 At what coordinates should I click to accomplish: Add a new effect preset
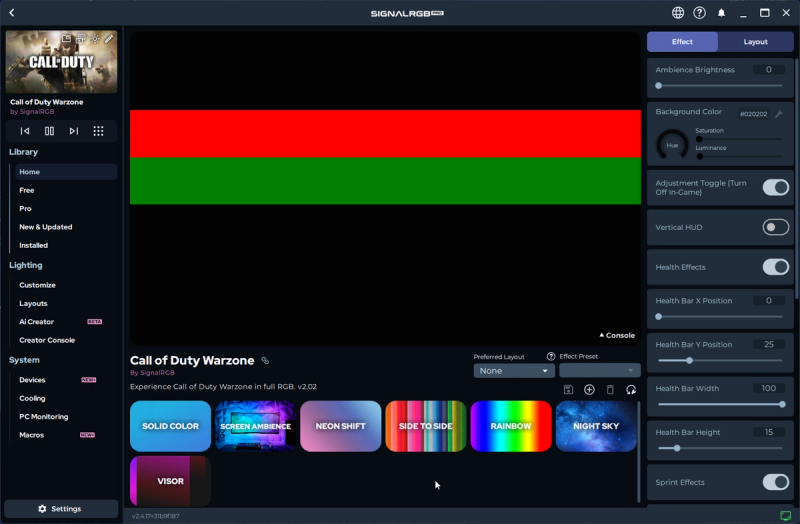pos(589,389)
